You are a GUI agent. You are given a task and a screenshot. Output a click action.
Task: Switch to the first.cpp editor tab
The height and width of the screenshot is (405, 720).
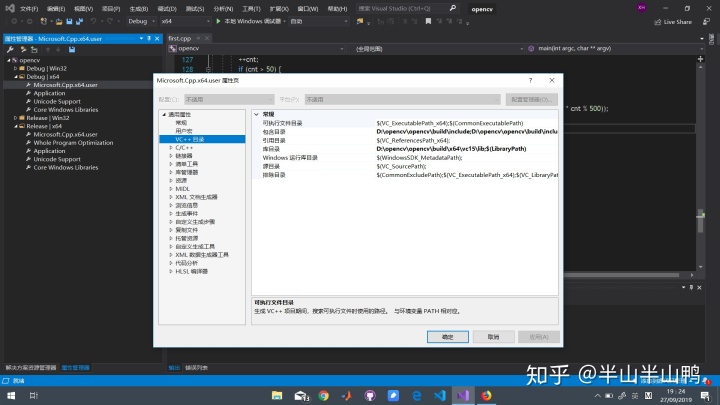(x=180, y=39)
